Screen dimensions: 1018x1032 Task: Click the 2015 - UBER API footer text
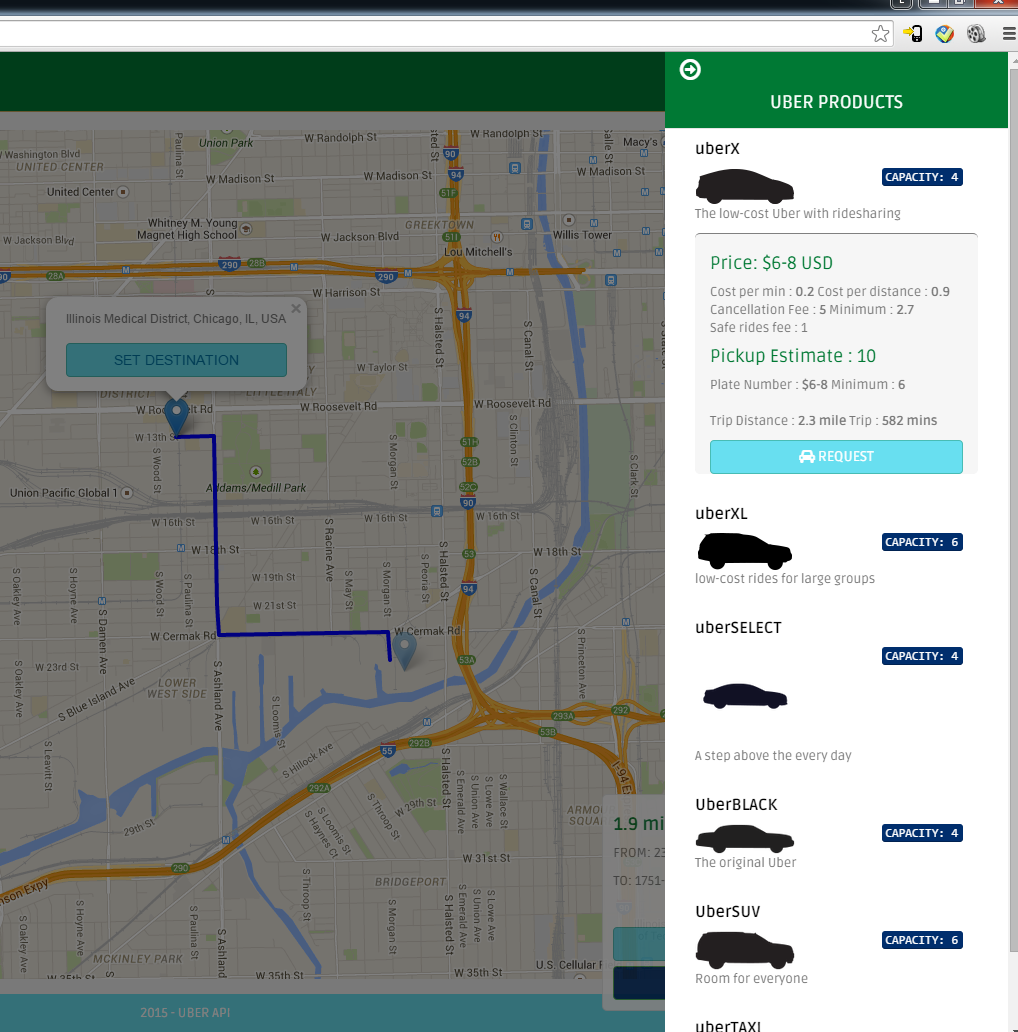(x=185, y=1013)
